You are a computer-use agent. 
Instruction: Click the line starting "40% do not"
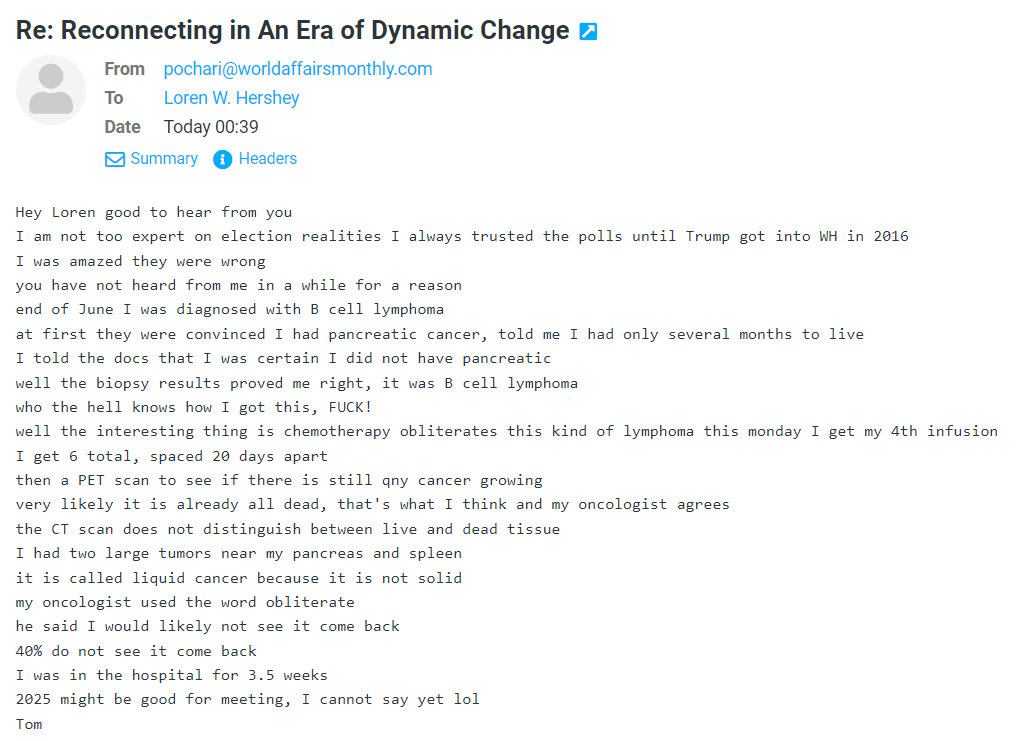coord(136,650)
